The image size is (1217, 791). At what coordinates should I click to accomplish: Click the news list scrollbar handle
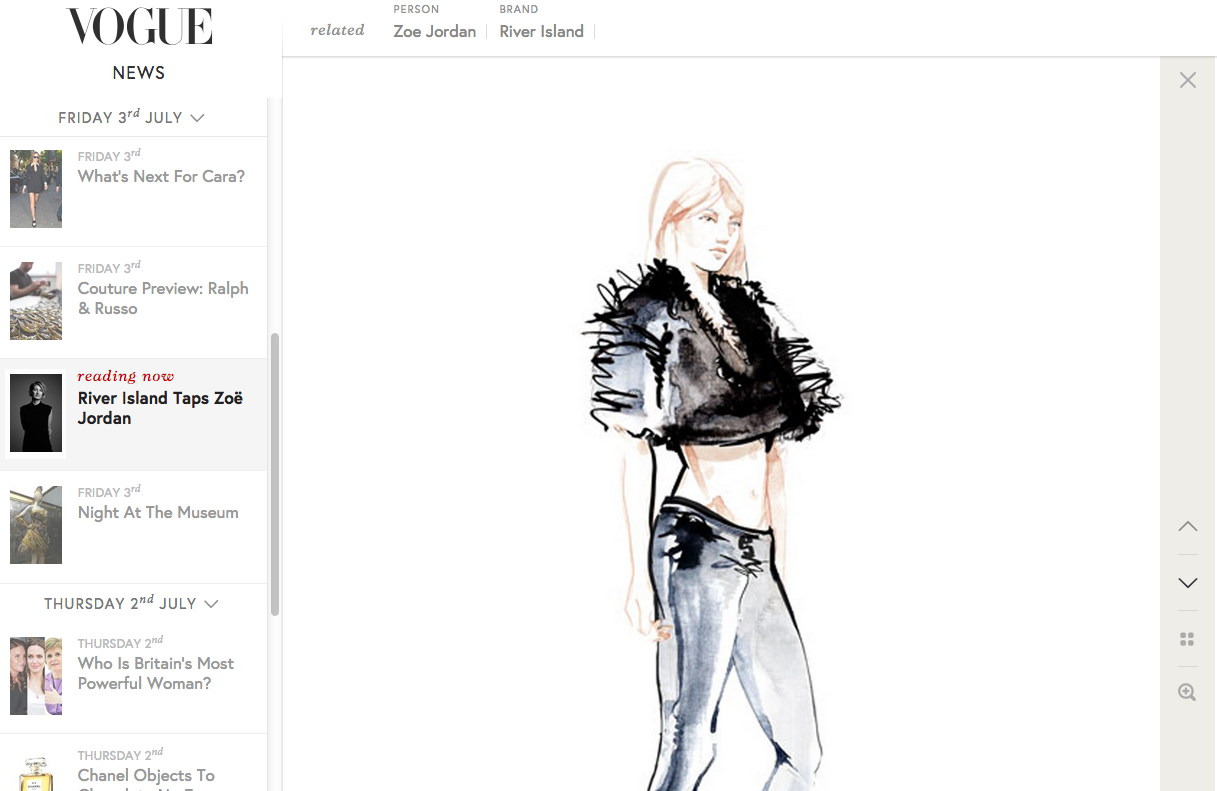(275, 474)
